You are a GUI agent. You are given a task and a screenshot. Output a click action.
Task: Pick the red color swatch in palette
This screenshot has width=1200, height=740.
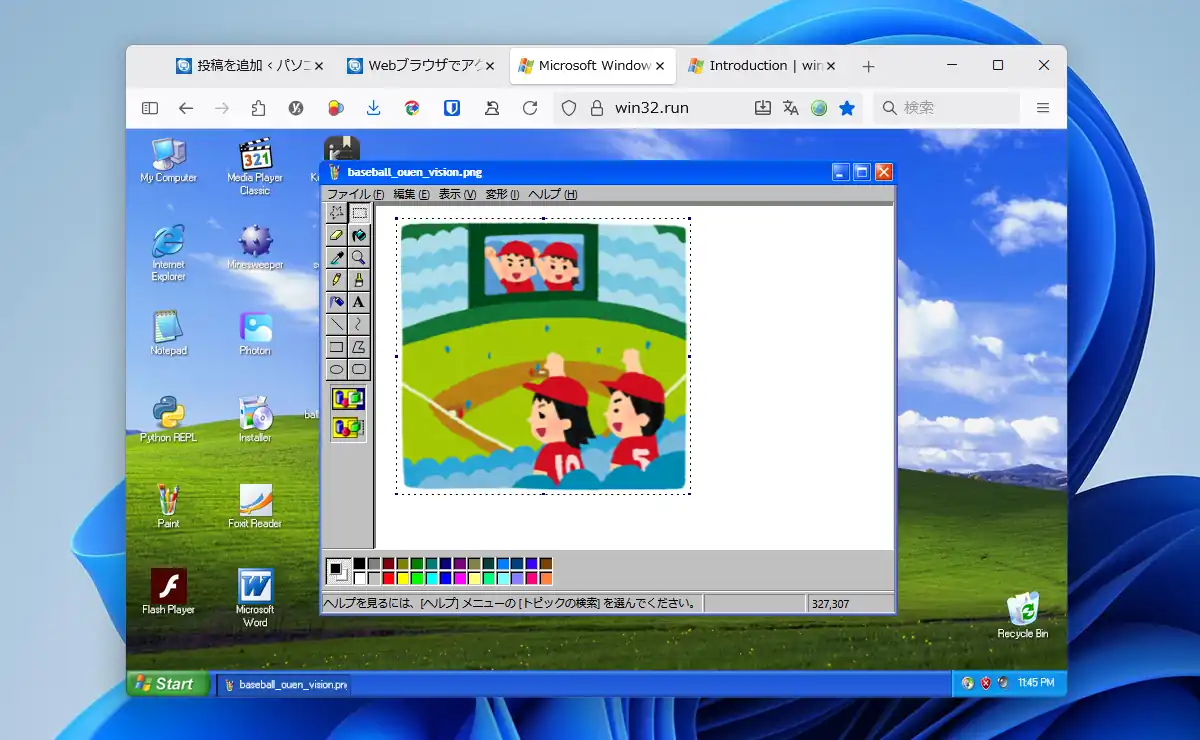tap(388, 578)
